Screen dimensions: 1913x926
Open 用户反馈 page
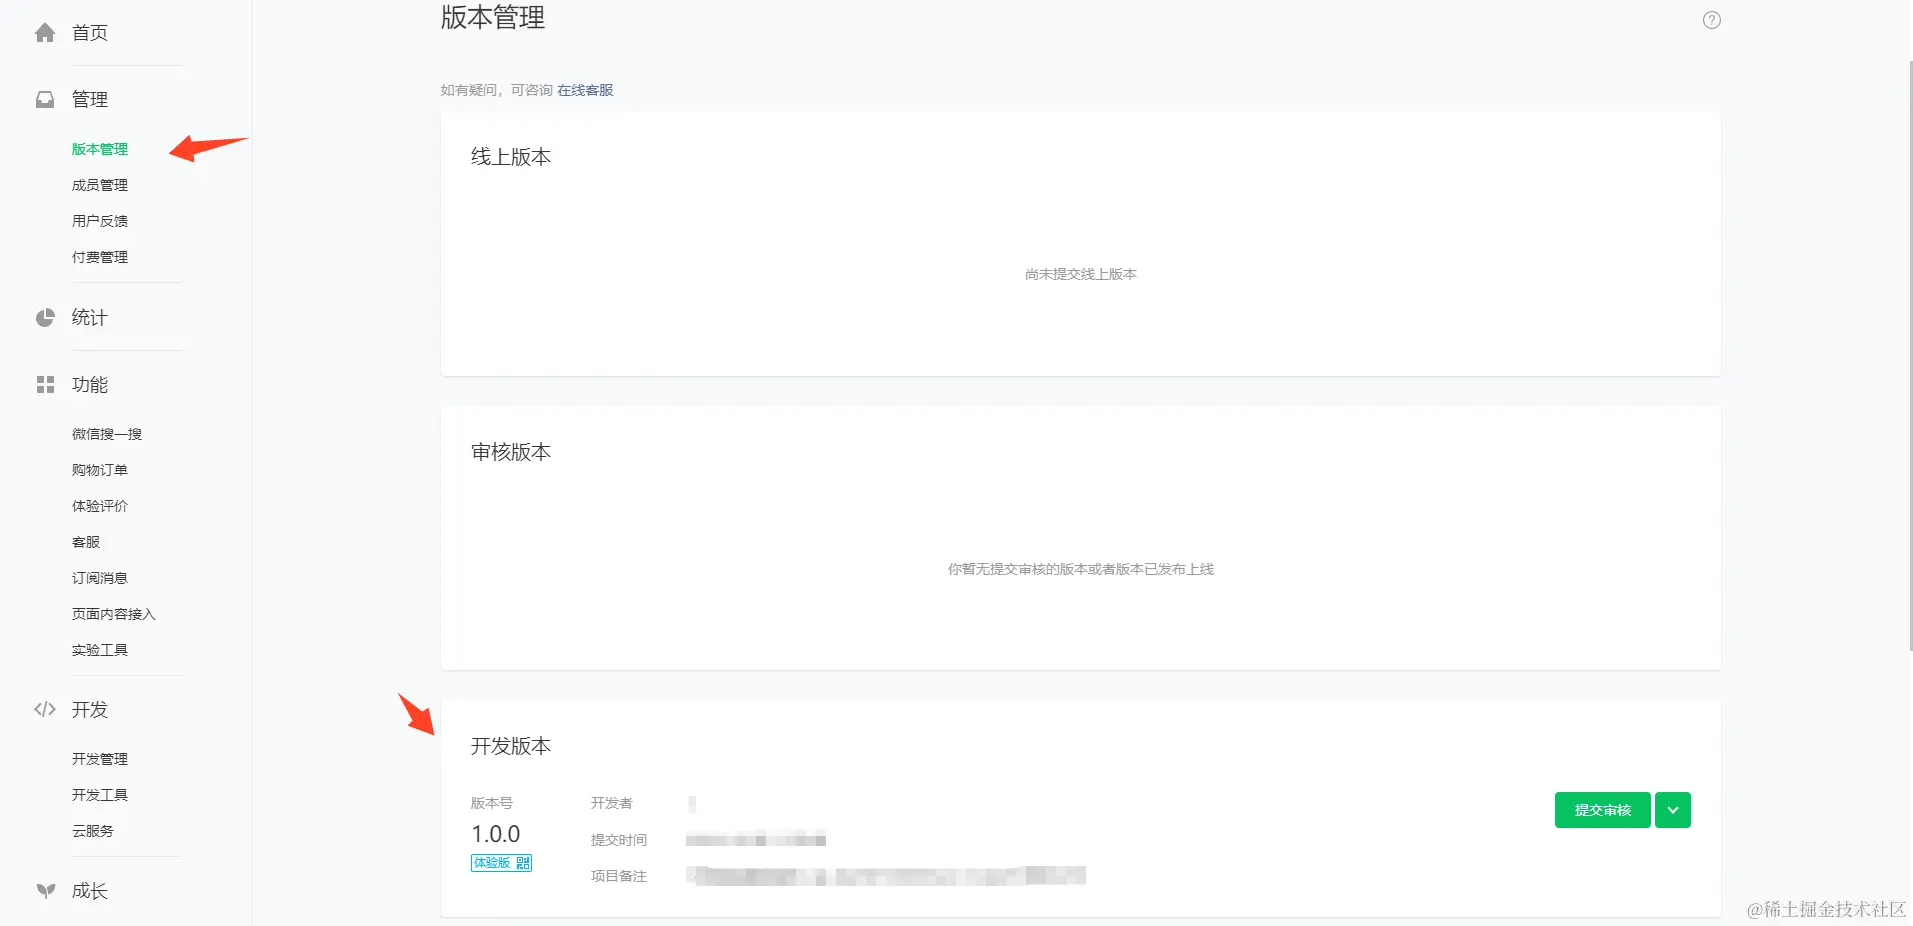click(100, 221)
